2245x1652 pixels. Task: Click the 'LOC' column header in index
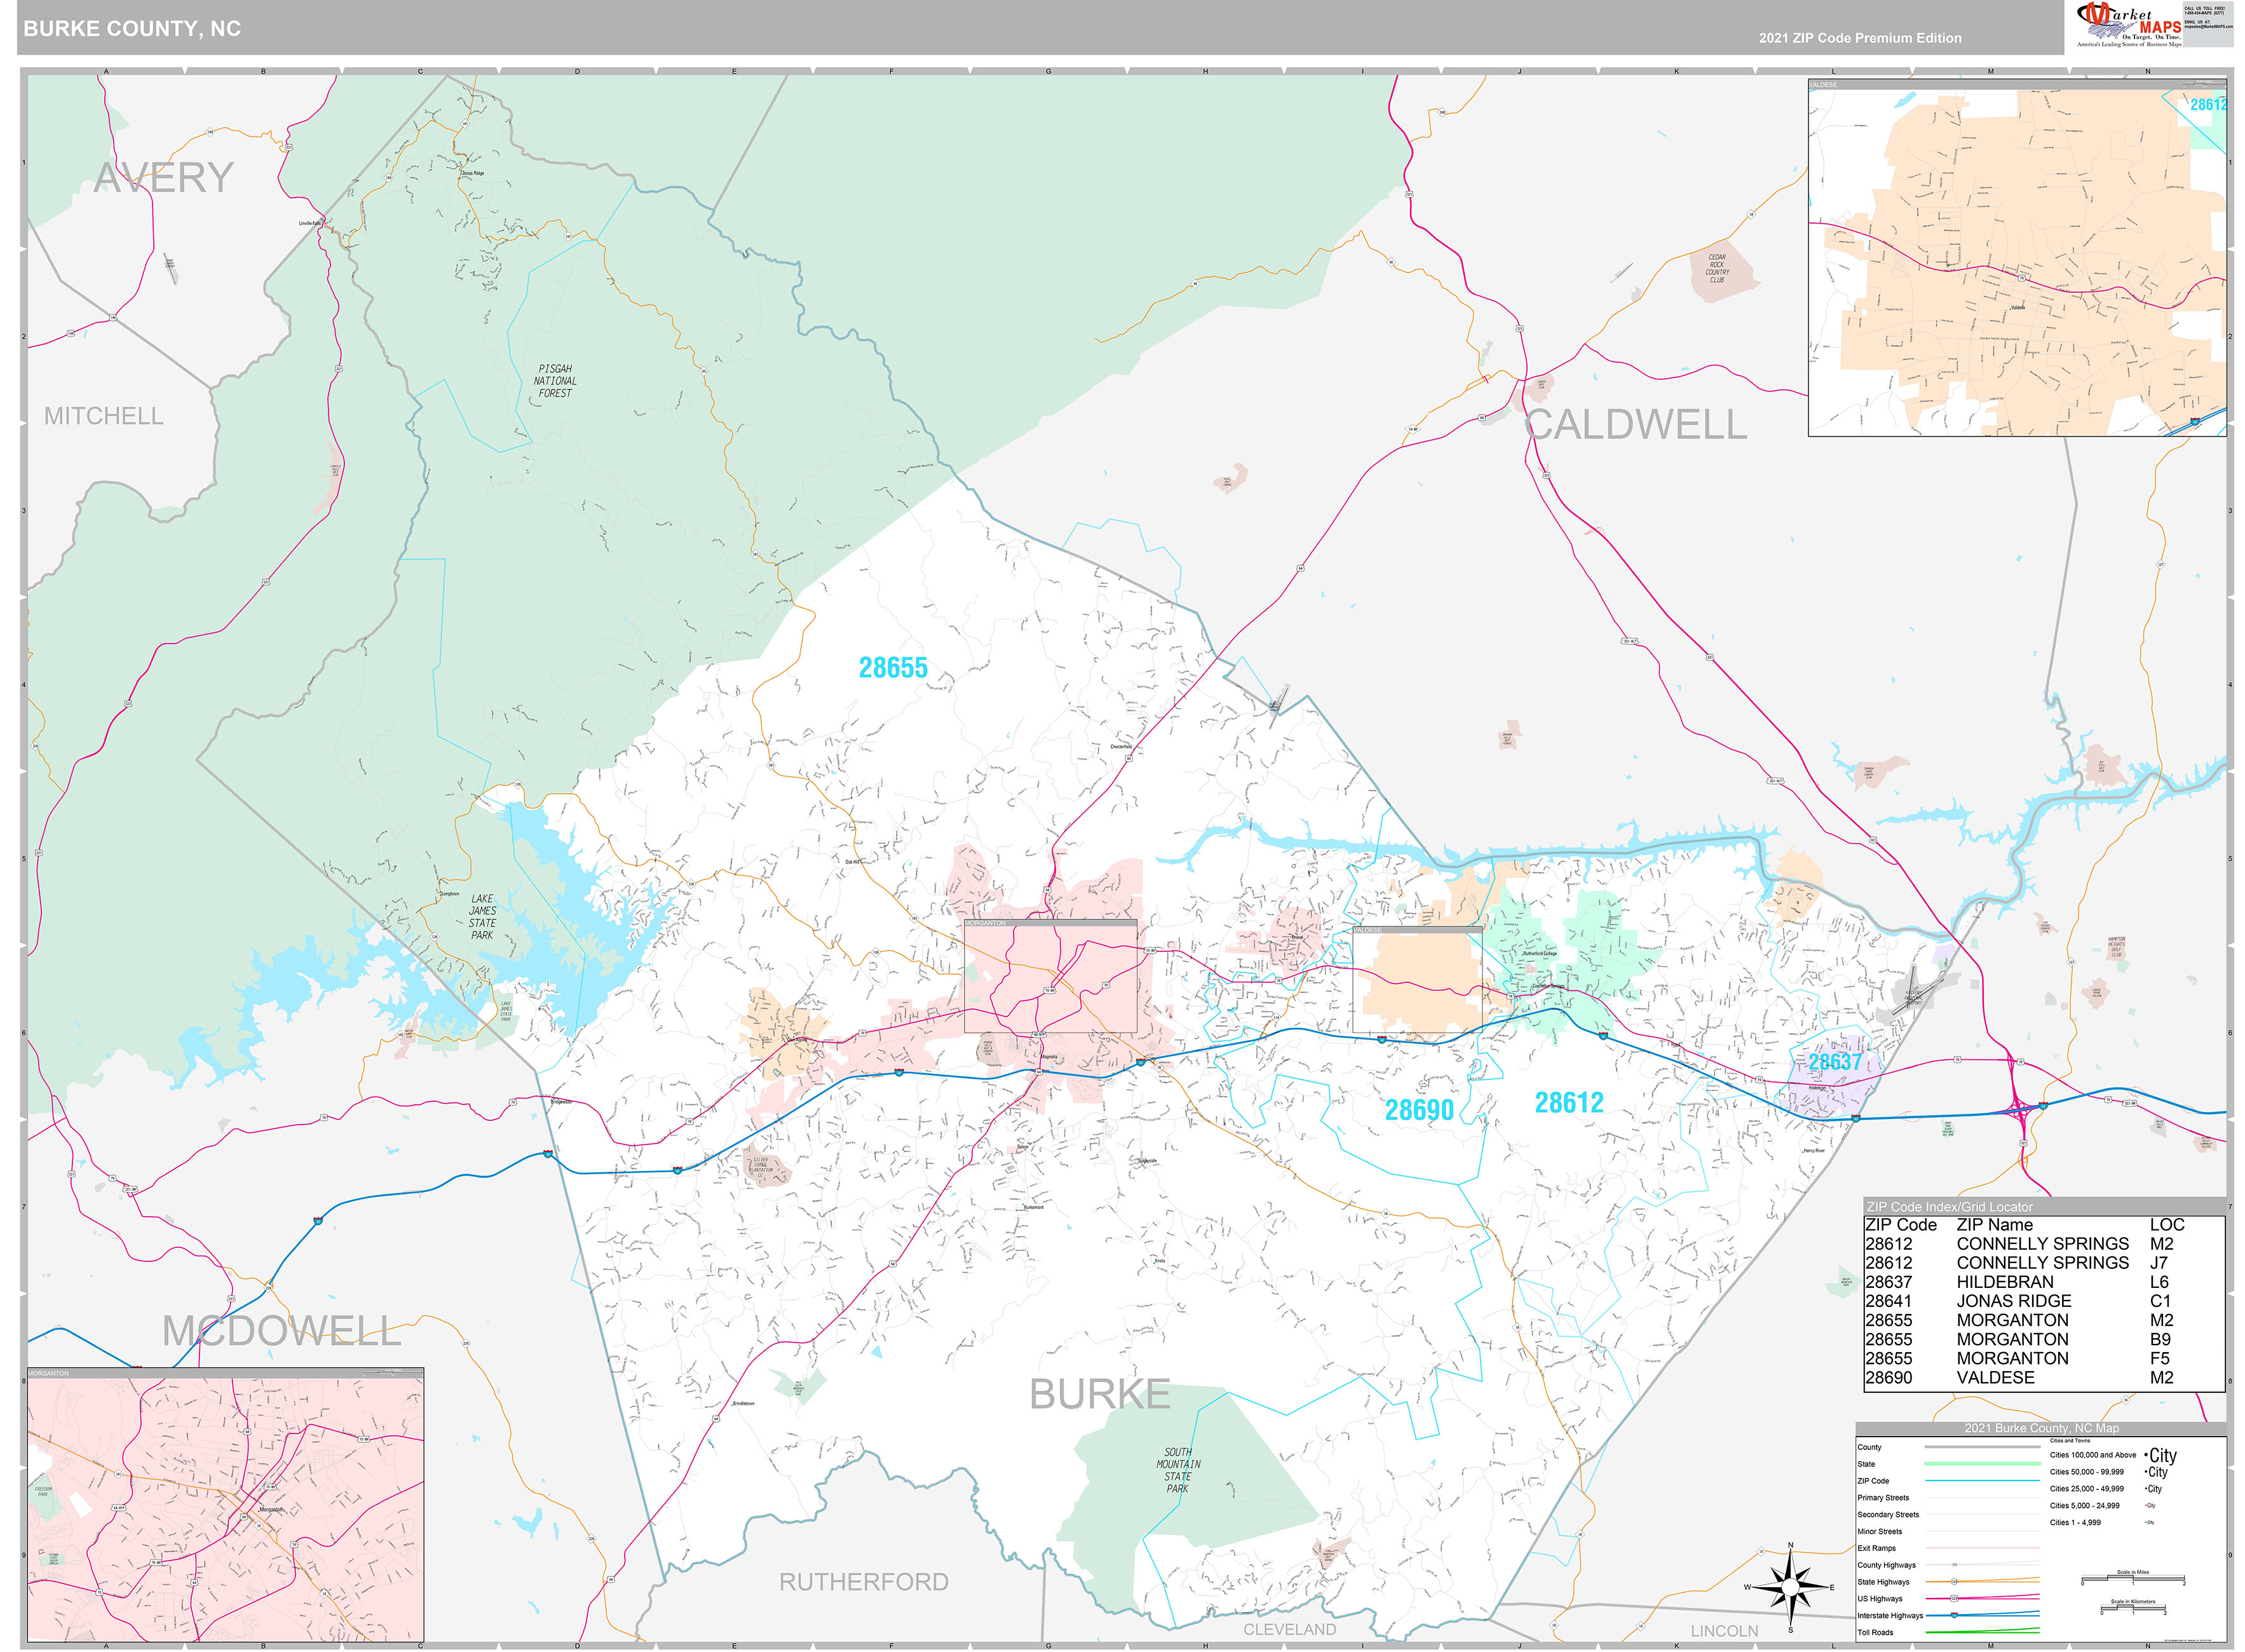2167,1225
